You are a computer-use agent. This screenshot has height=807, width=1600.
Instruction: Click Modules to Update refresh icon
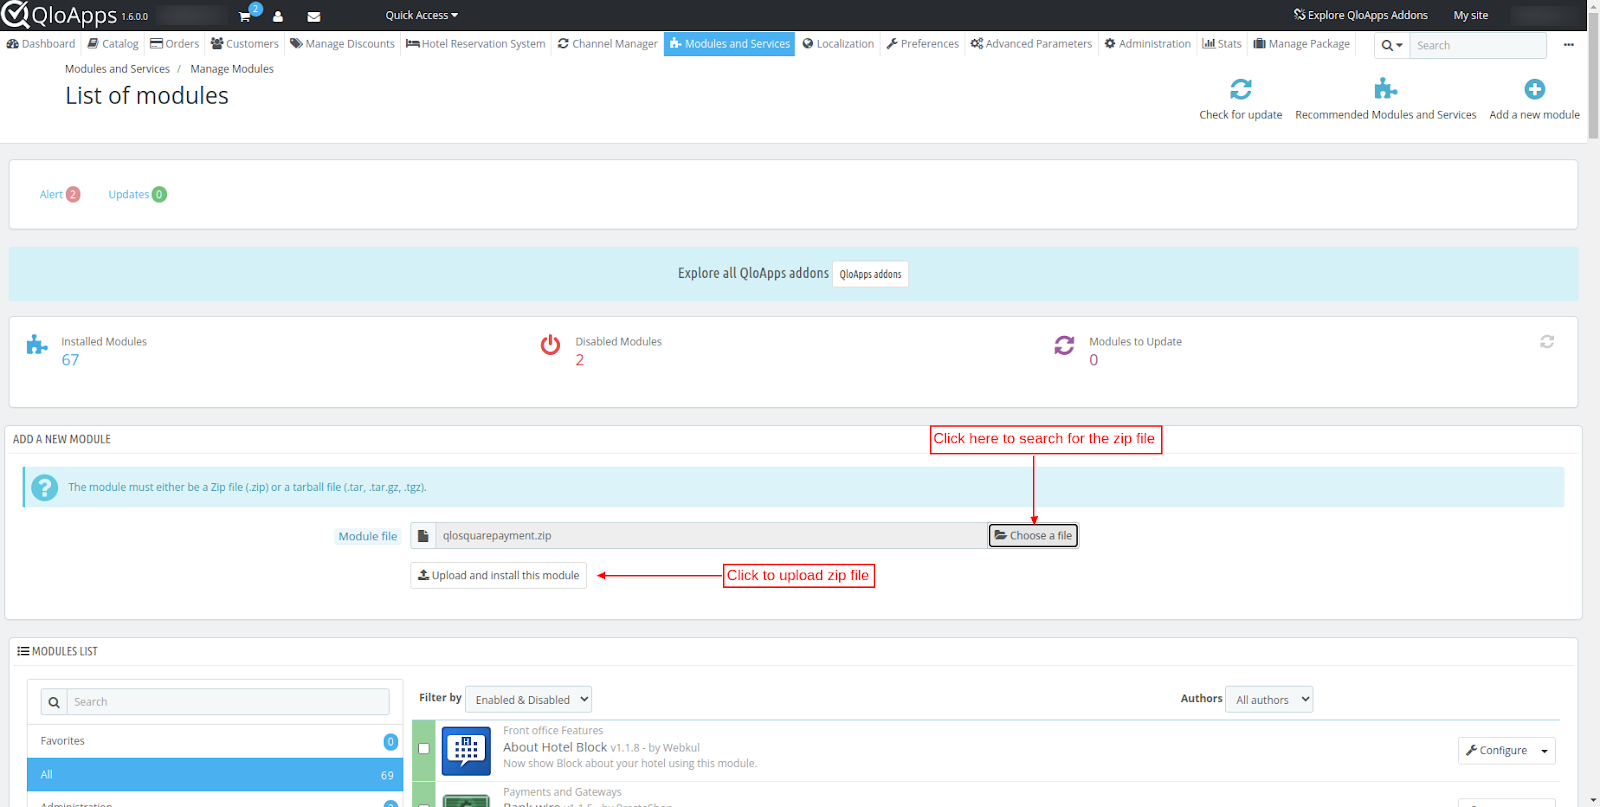[x=1064, y=345]
